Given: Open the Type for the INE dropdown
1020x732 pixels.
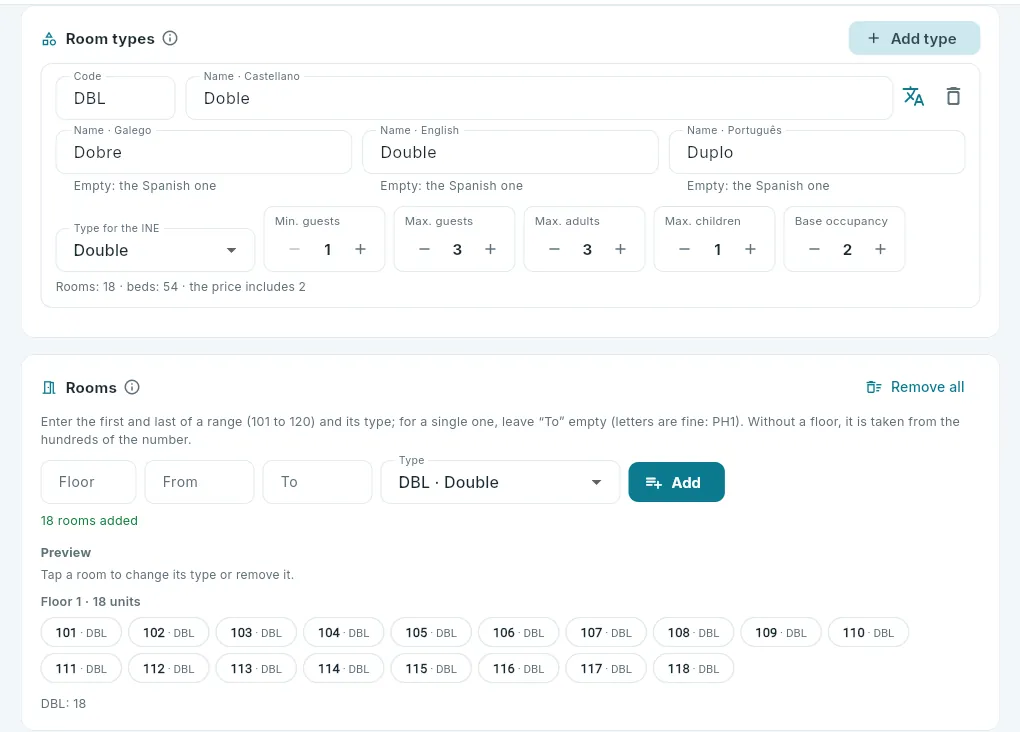Looking at the screenshot, I should pos(155,250).
